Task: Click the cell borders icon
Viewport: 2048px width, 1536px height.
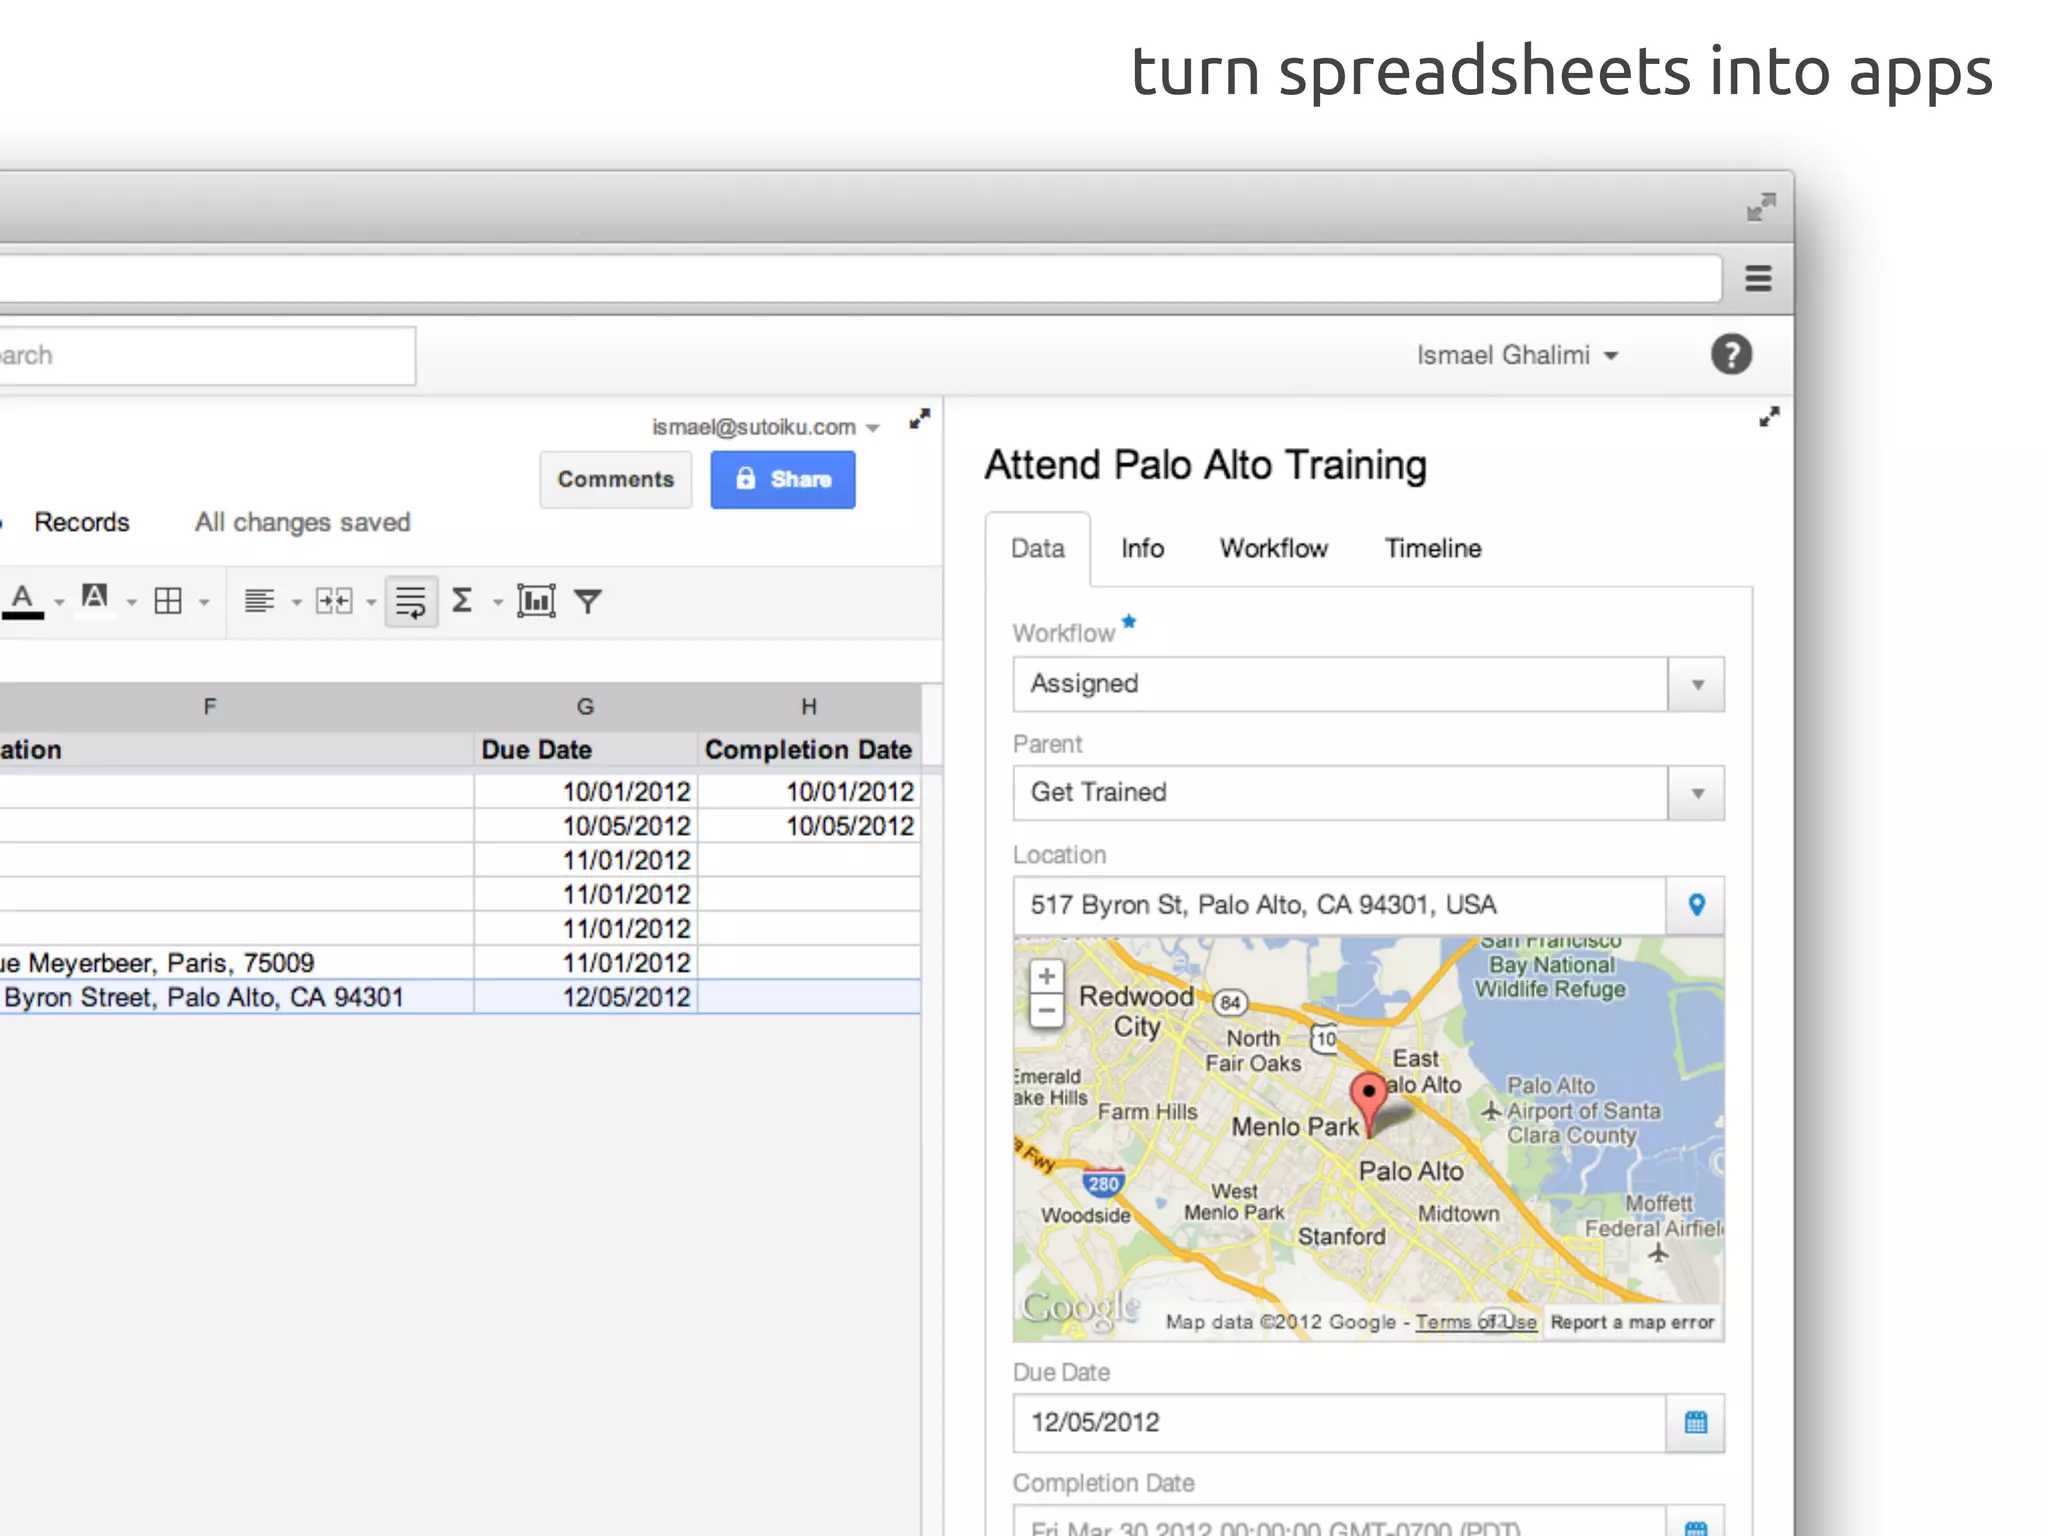Action: [x=168, y=601]
